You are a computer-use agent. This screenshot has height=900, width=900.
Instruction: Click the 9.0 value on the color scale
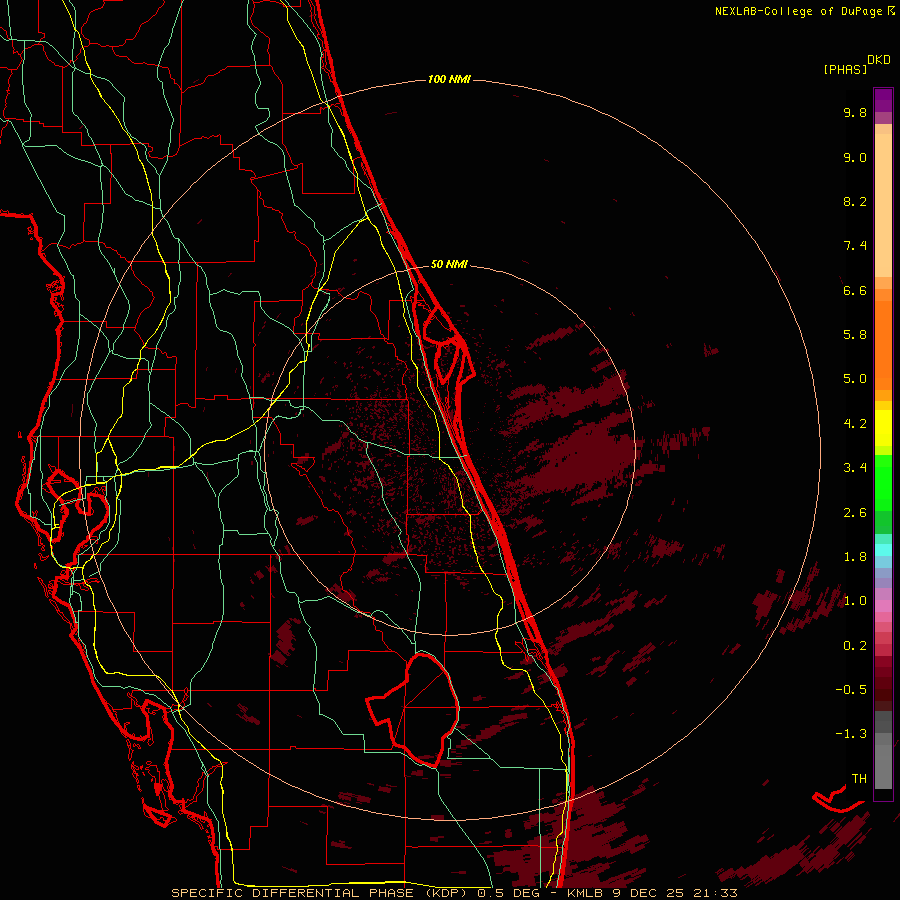tap(855, 157)
